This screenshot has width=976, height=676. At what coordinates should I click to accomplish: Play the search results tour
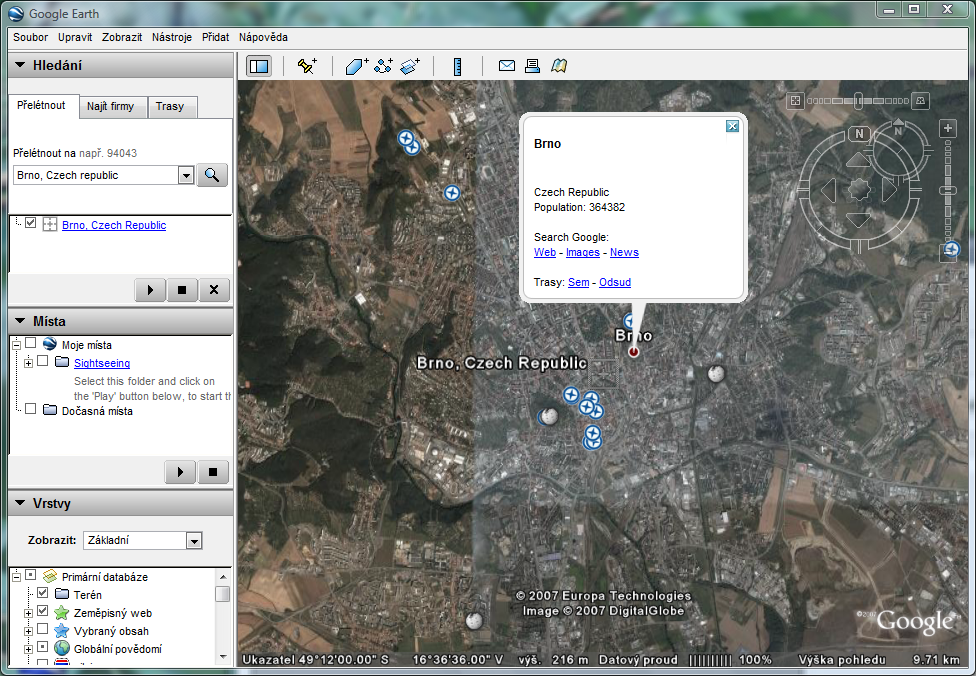point(150,290)
